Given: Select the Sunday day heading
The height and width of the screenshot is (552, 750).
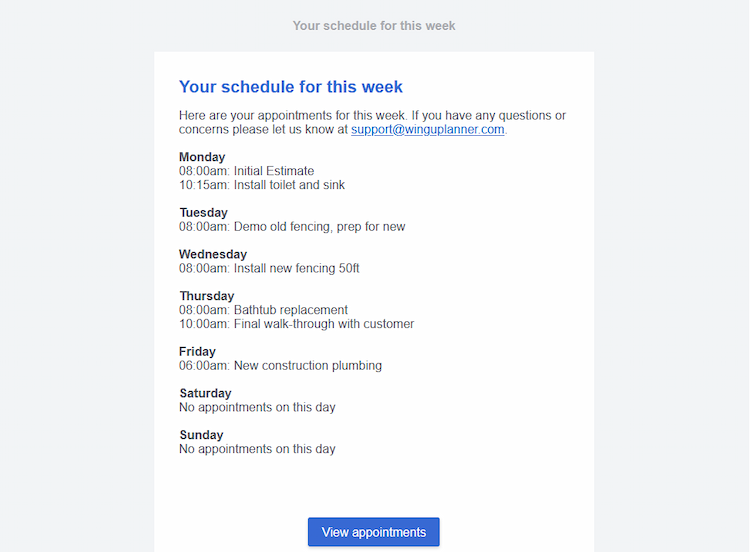Looking at the screenshot, I should point(201,435).
